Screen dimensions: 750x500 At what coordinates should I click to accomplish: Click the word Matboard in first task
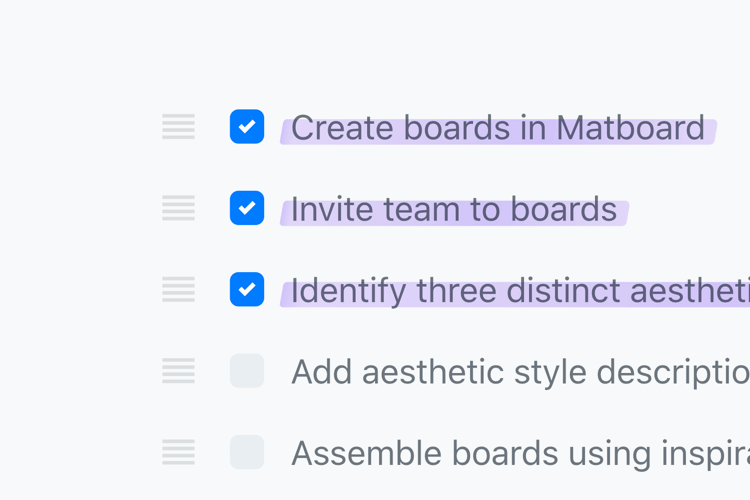pyautogui.click(x=630, y=128)
